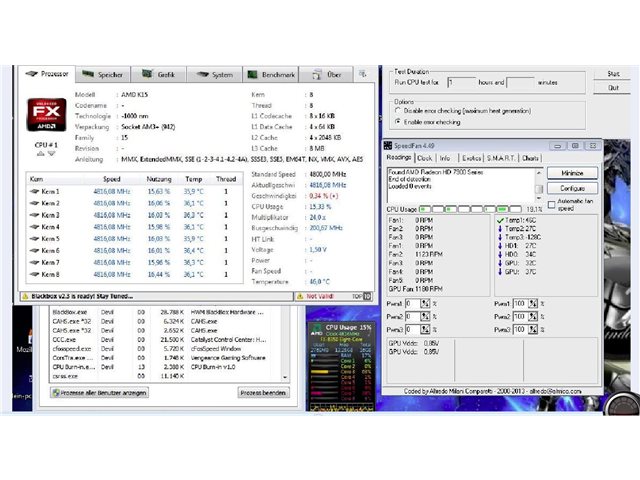Click Prozess beenden button
Screen dimensions: 640x480
coord(263,393)
